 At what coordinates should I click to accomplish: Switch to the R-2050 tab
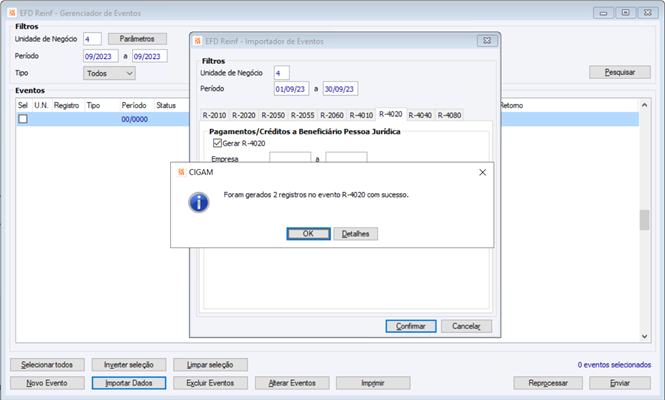point(273,115)
